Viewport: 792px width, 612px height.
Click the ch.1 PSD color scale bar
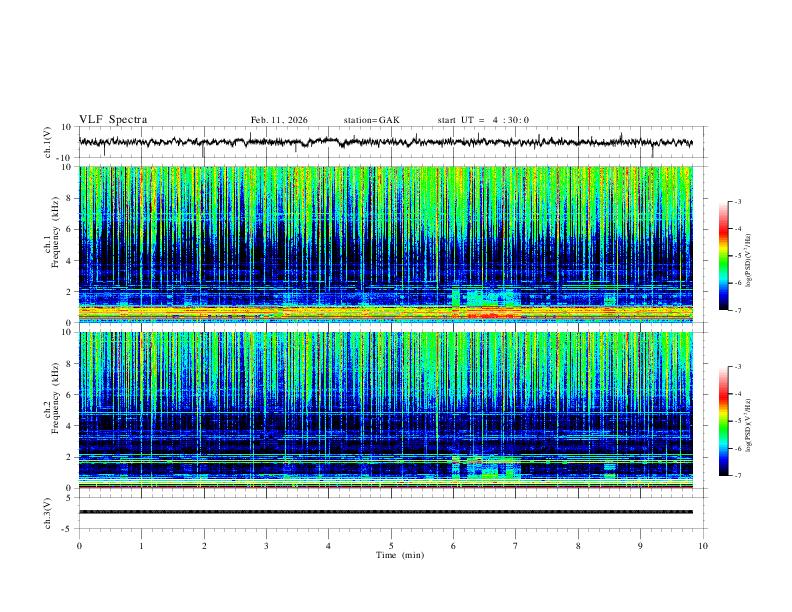(x=723, y=256)
